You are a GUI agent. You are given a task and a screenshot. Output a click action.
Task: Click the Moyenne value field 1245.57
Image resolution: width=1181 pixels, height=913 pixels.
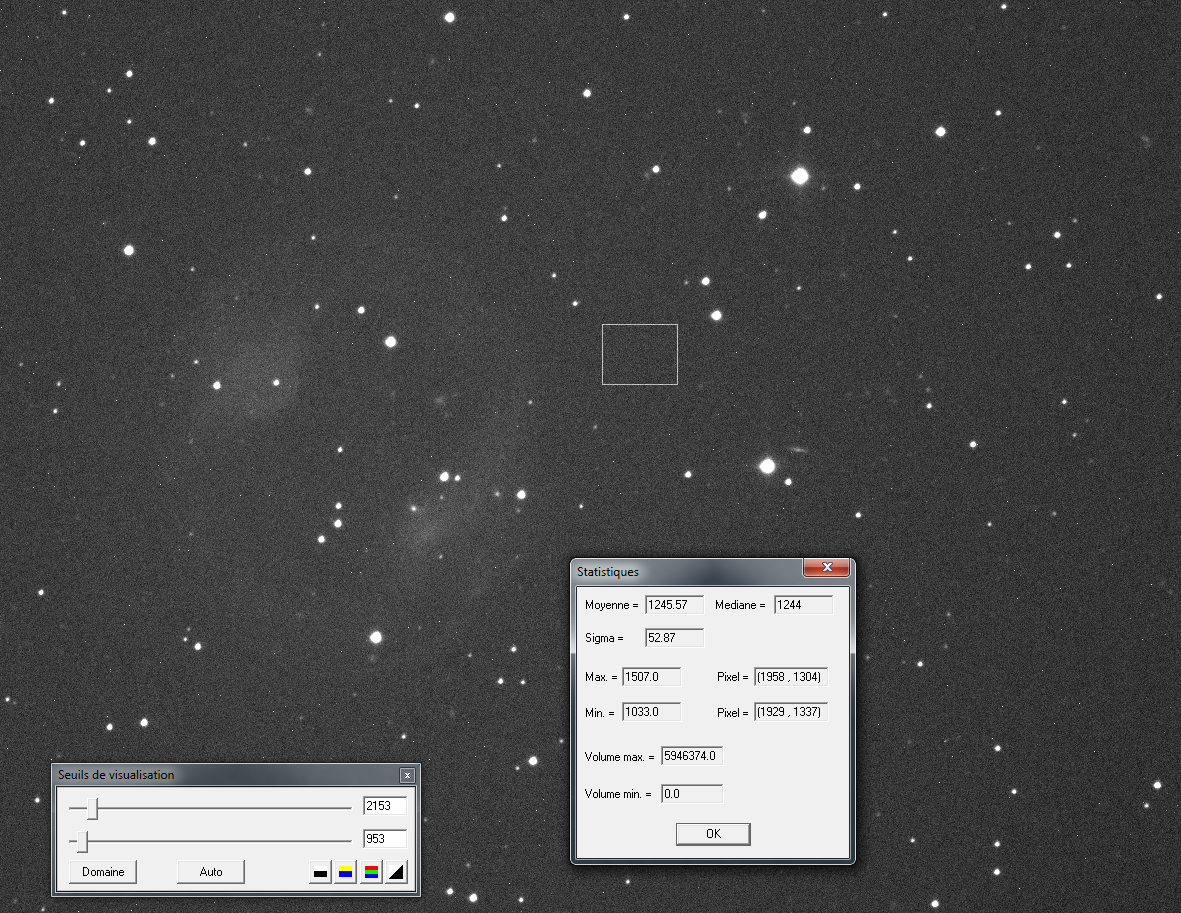[x=674, y=605]
